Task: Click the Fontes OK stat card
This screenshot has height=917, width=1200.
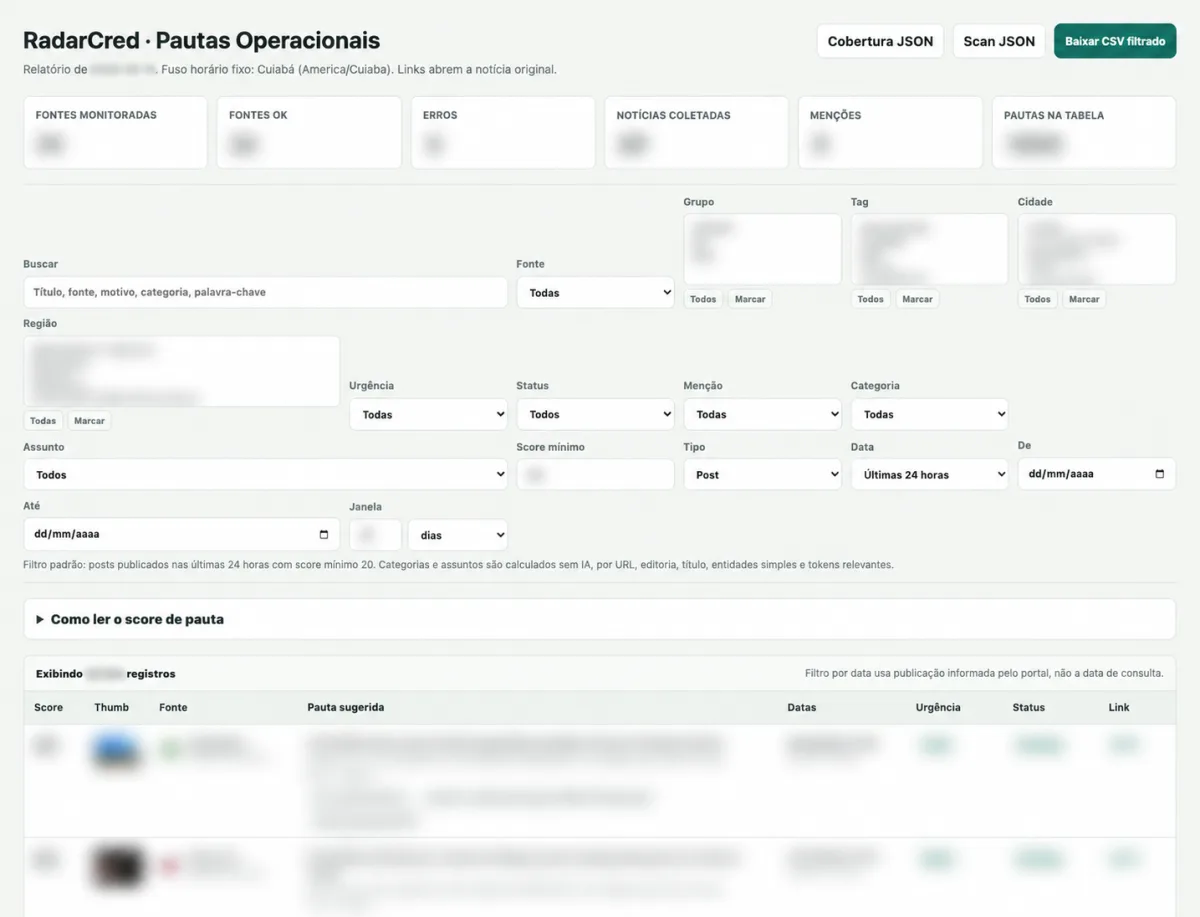Action: click(x=309, y=132)
